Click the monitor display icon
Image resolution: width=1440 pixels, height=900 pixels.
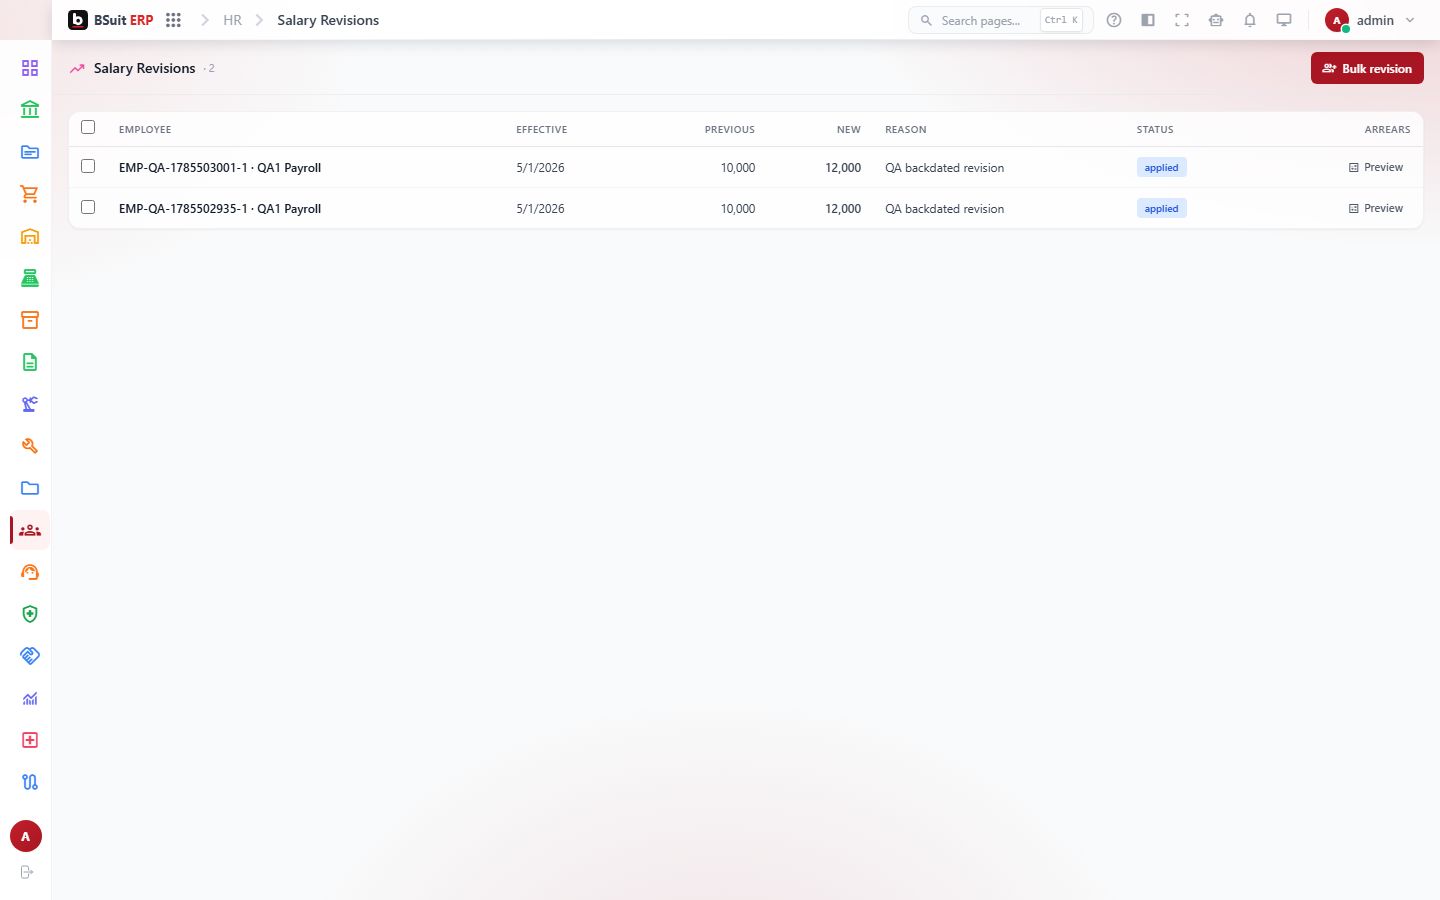coord(1284,20)
